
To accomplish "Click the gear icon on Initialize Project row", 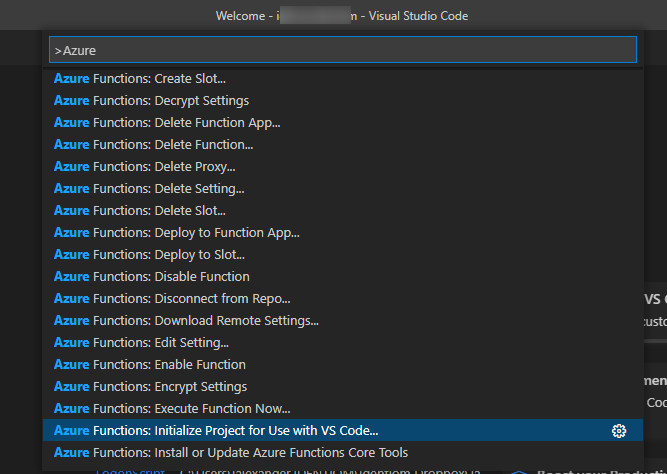I will [619, 431].
